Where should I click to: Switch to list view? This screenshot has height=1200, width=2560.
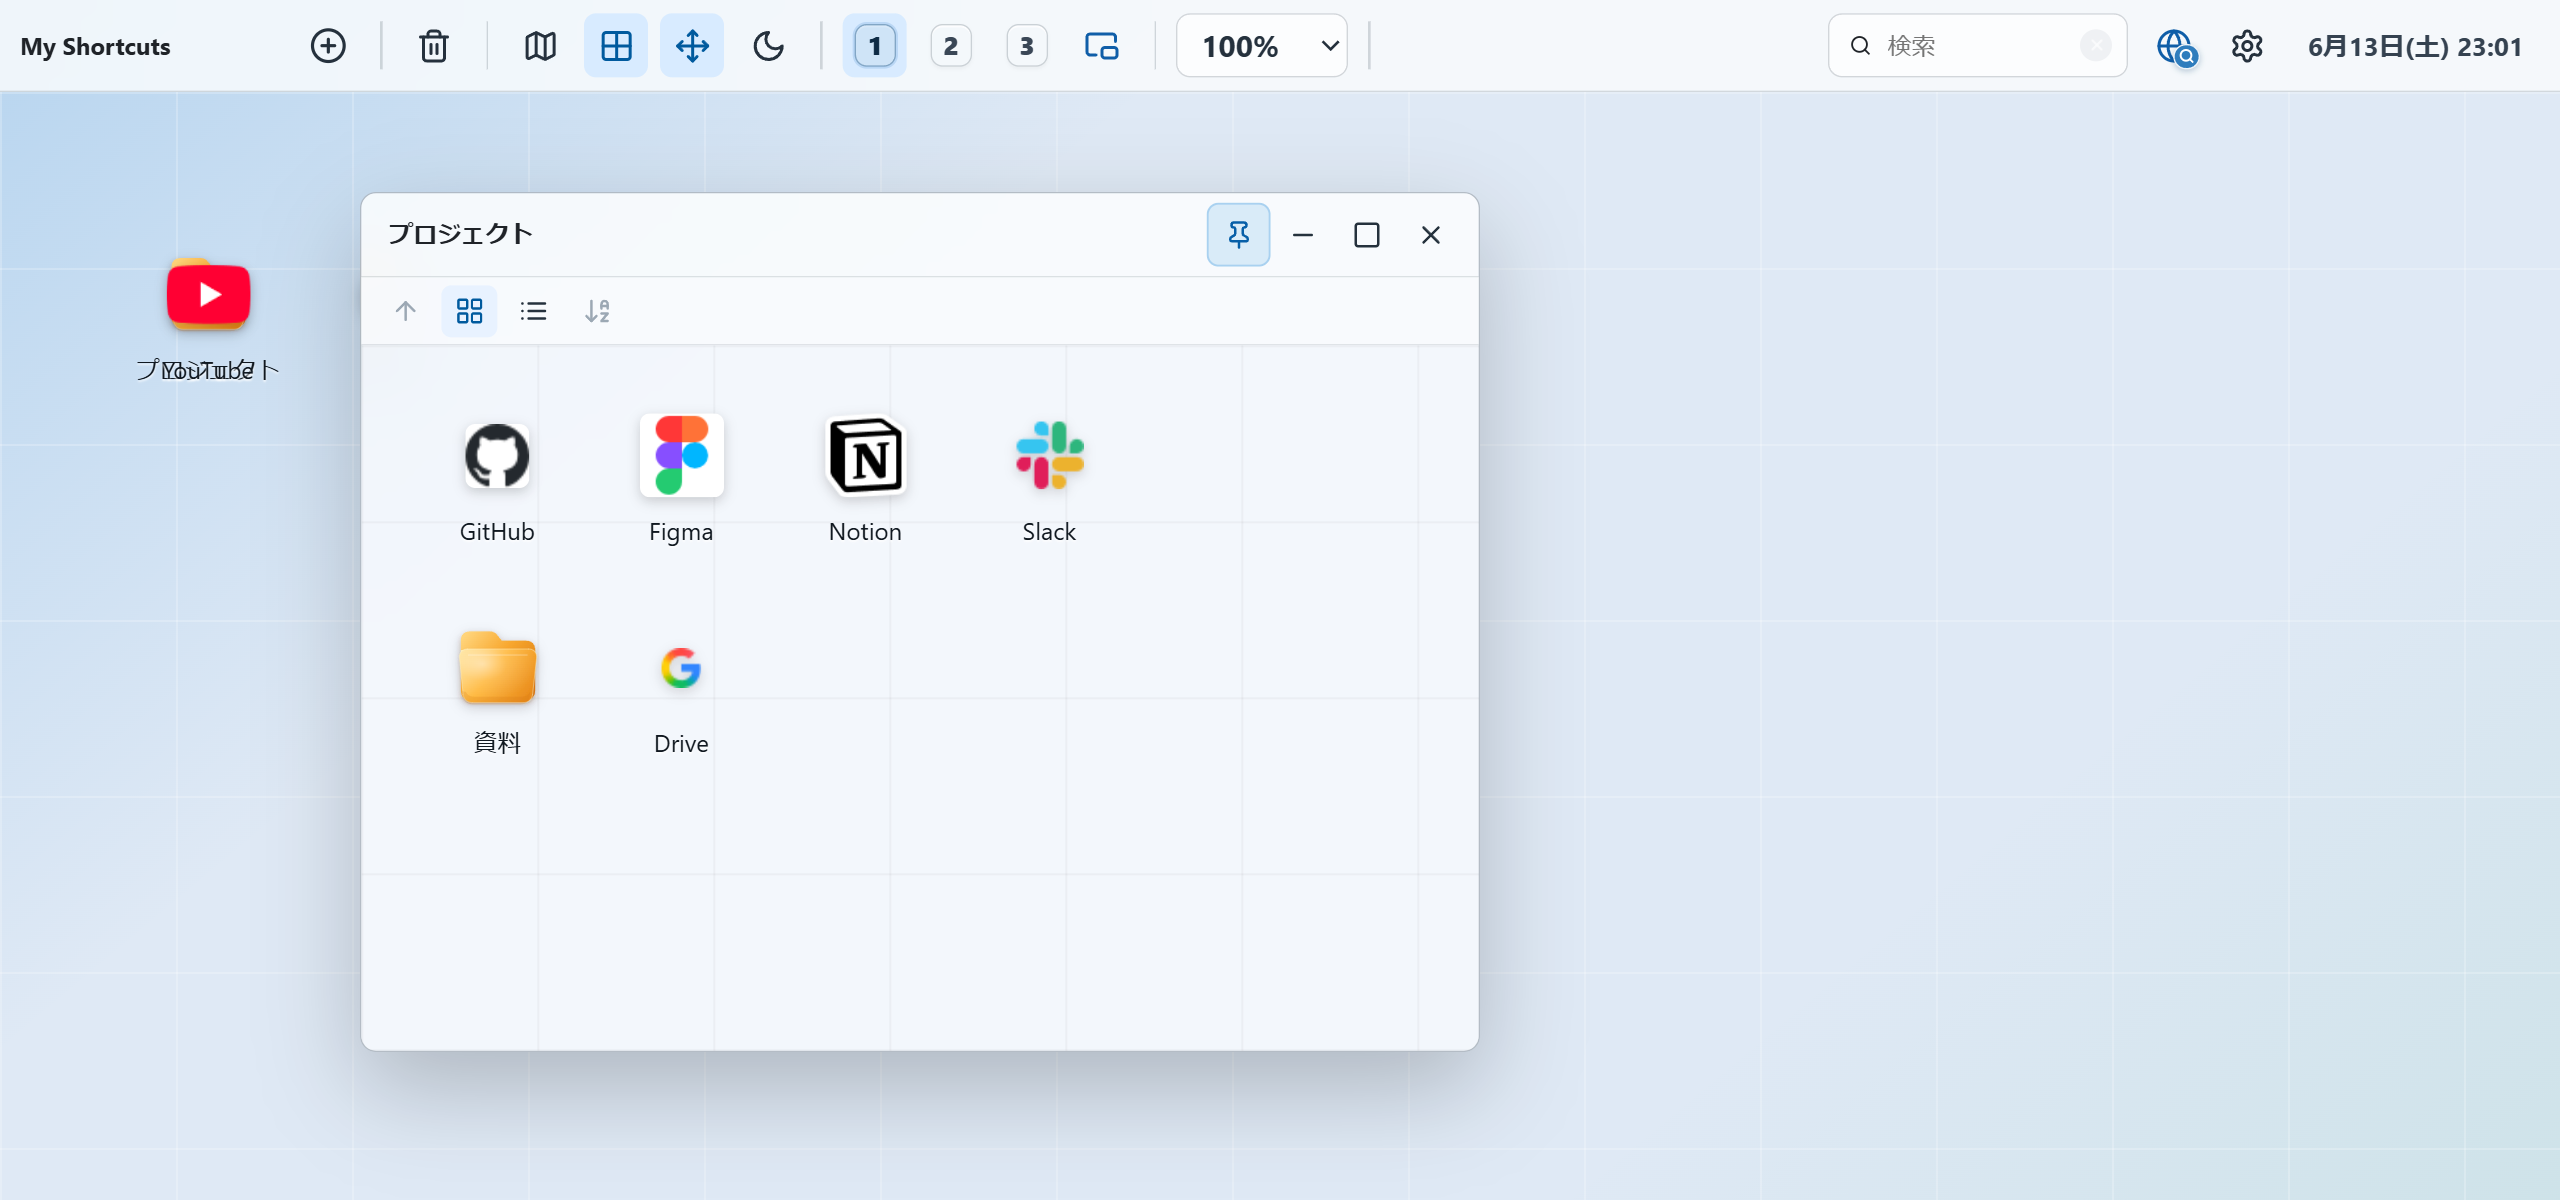click(533, 311)
